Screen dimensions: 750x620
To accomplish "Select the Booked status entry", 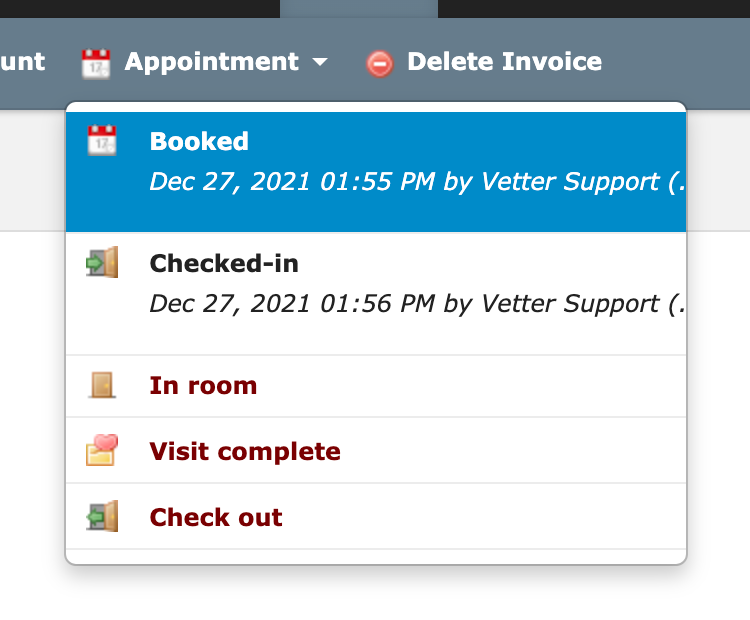I will coord(376,172).
